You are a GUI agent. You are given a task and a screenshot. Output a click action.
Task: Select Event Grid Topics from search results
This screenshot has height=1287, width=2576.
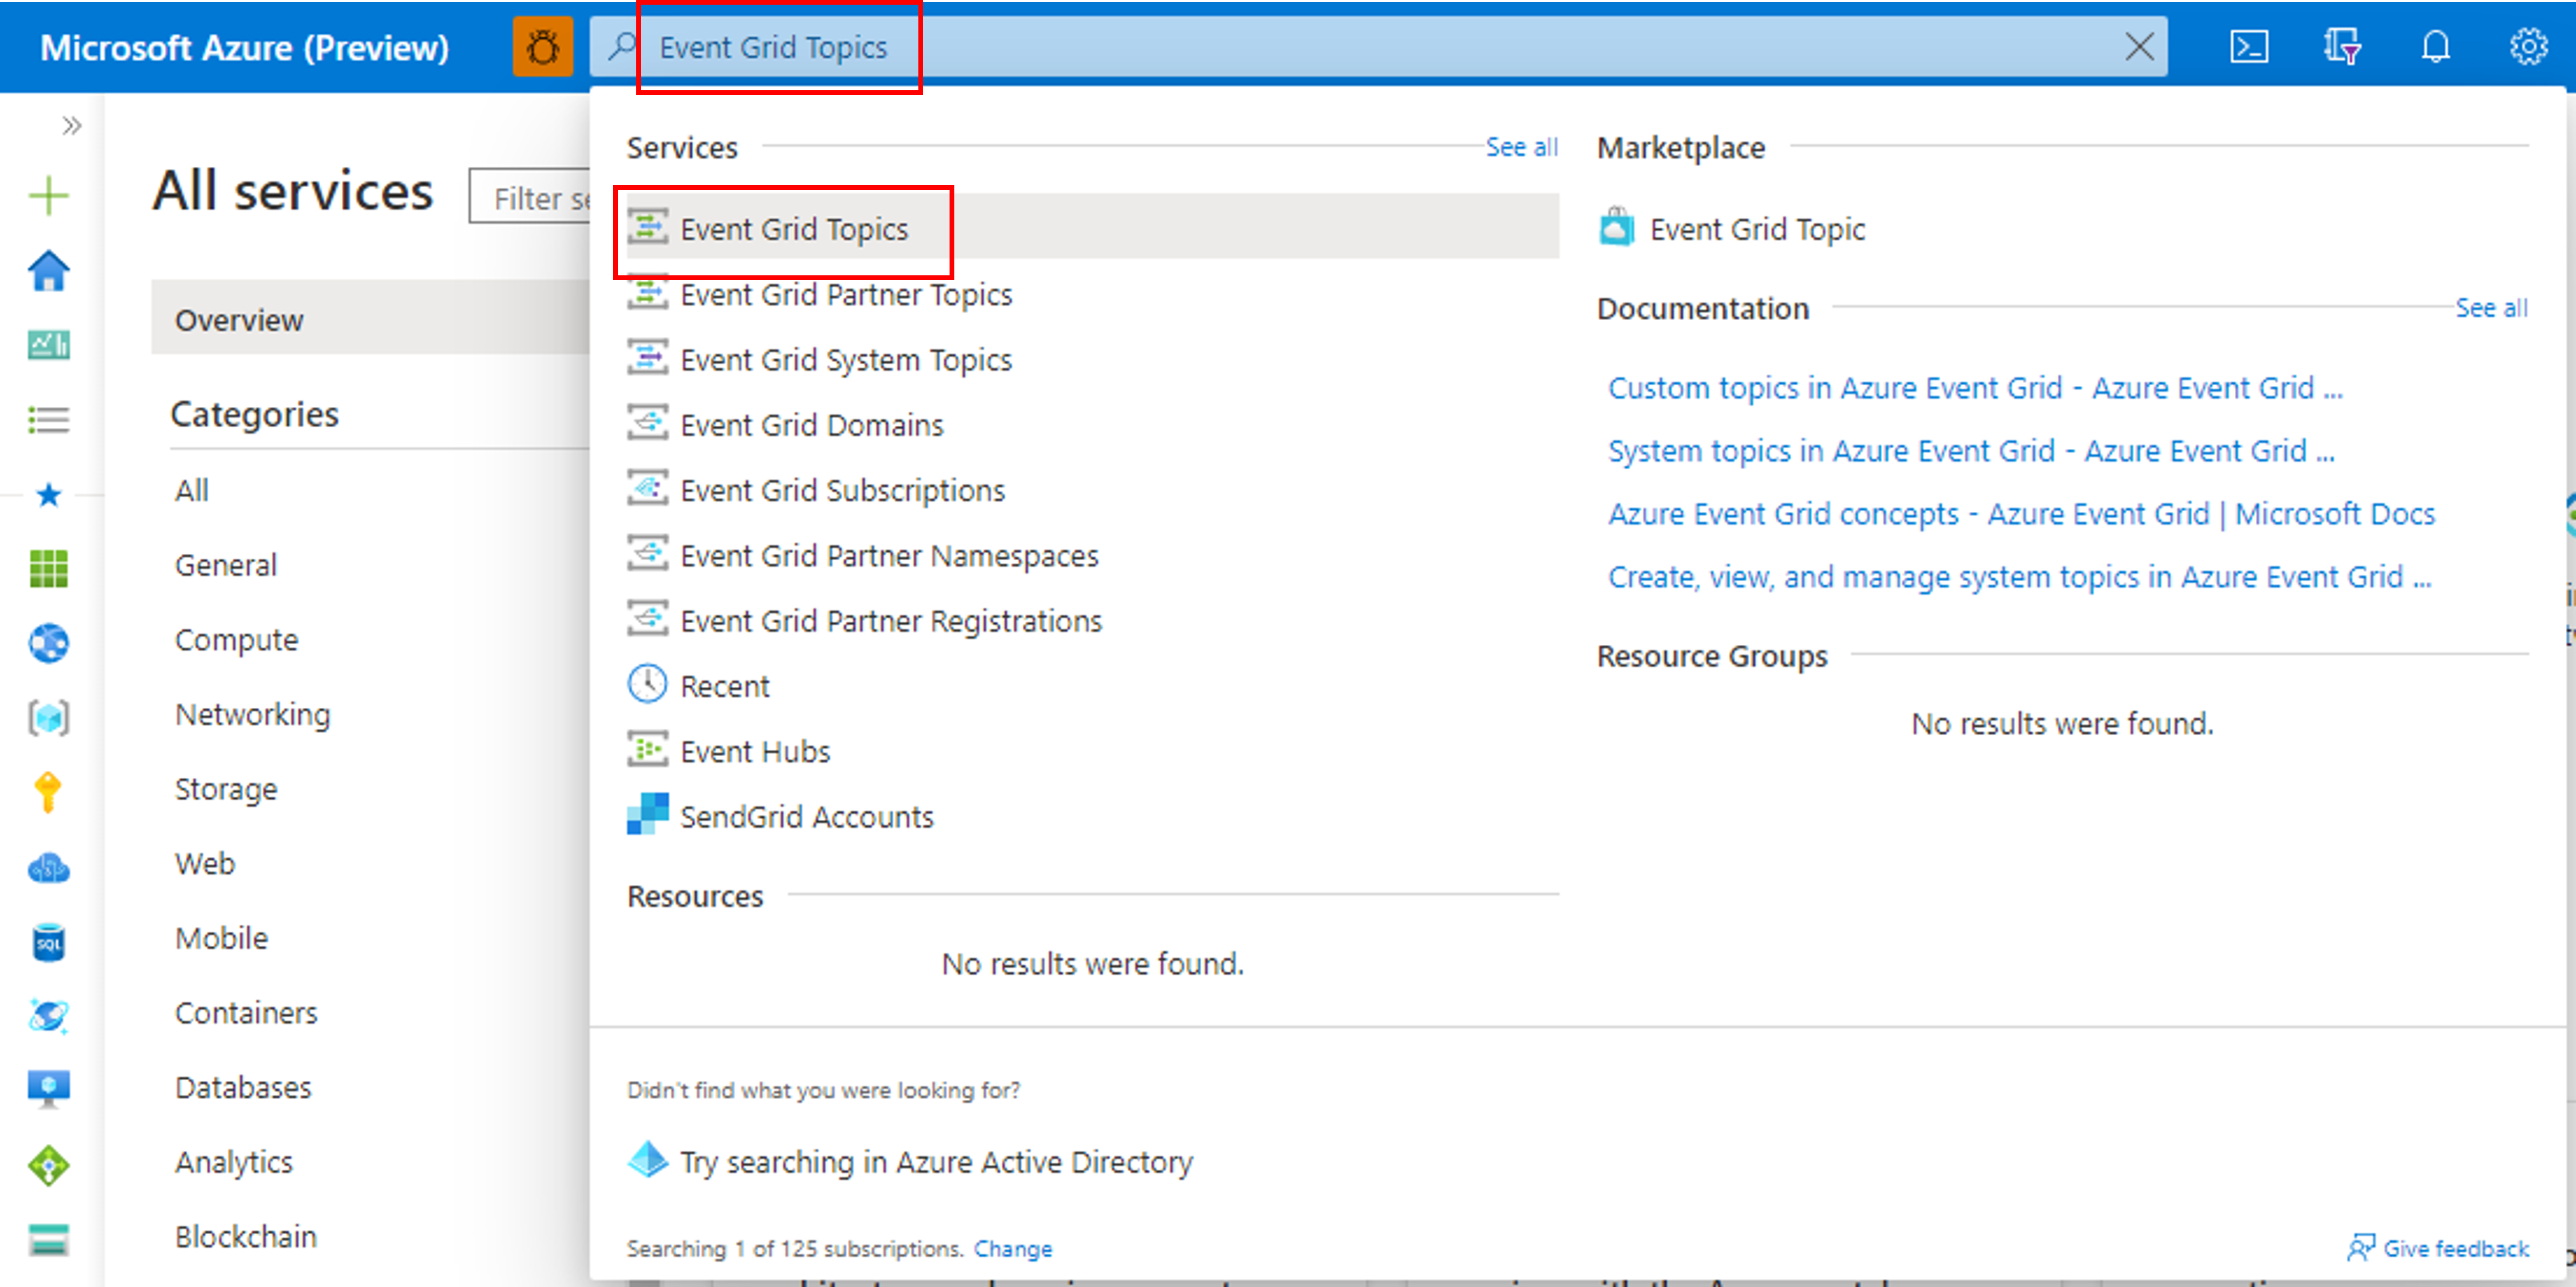pyautogui.click(x=795, y=230)
